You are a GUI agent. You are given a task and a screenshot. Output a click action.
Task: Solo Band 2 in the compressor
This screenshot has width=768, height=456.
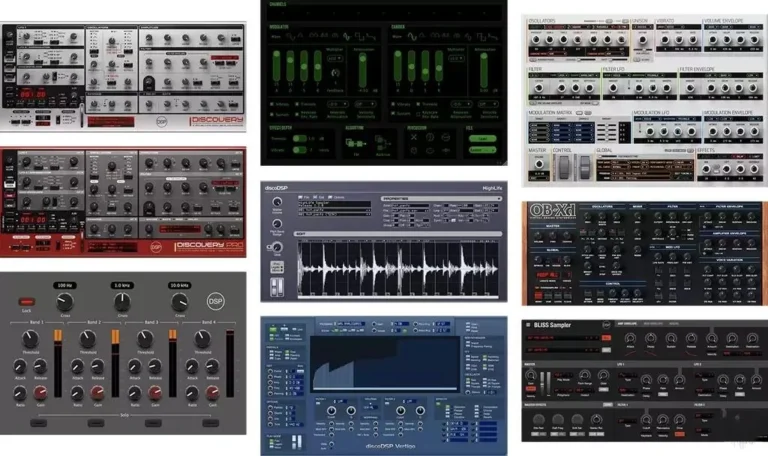click(96, 423)
